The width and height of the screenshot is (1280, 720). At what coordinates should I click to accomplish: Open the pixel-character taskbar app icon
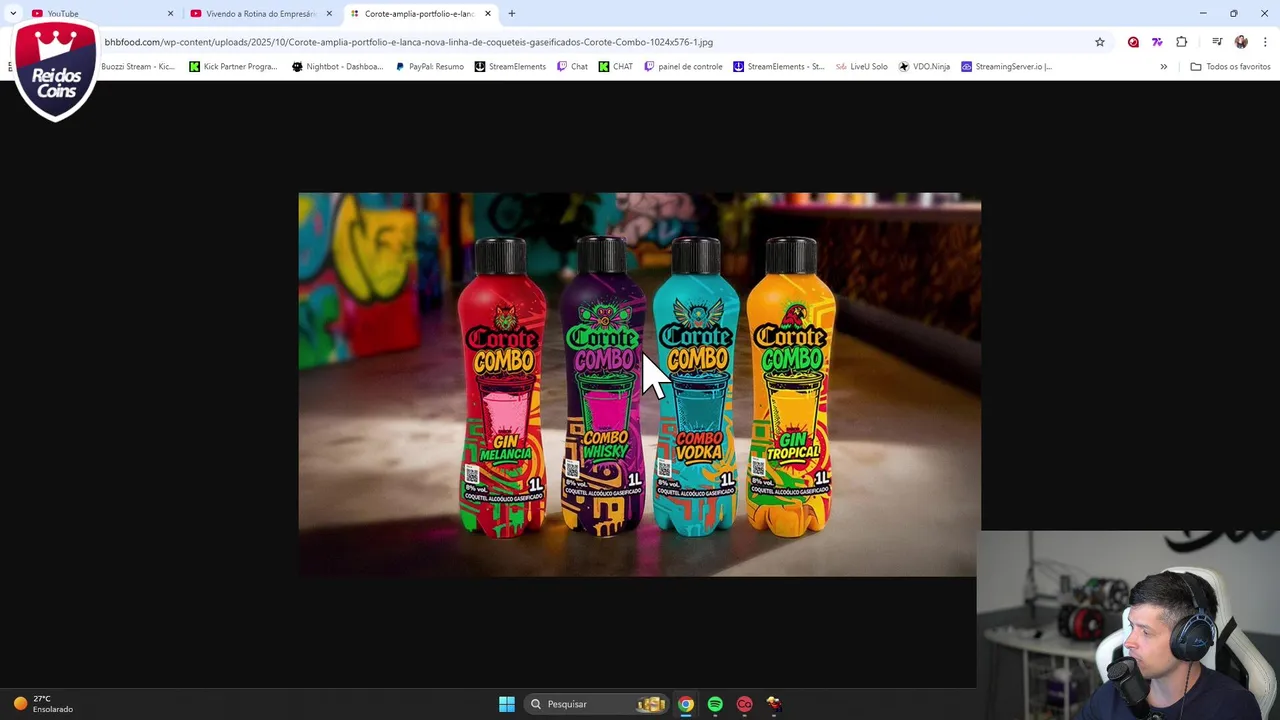coord(774,704)
